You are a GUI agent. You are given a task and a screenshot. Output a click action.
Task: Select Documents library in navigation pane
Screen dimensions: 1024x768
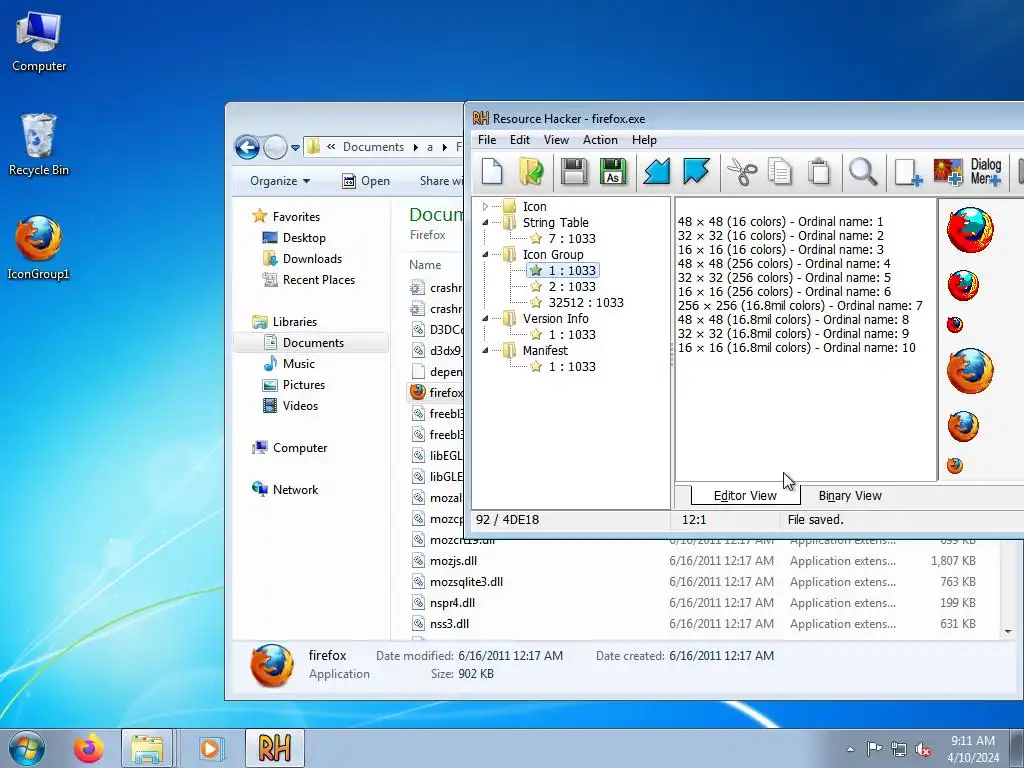pyautogui.click(x=313, y=343)
